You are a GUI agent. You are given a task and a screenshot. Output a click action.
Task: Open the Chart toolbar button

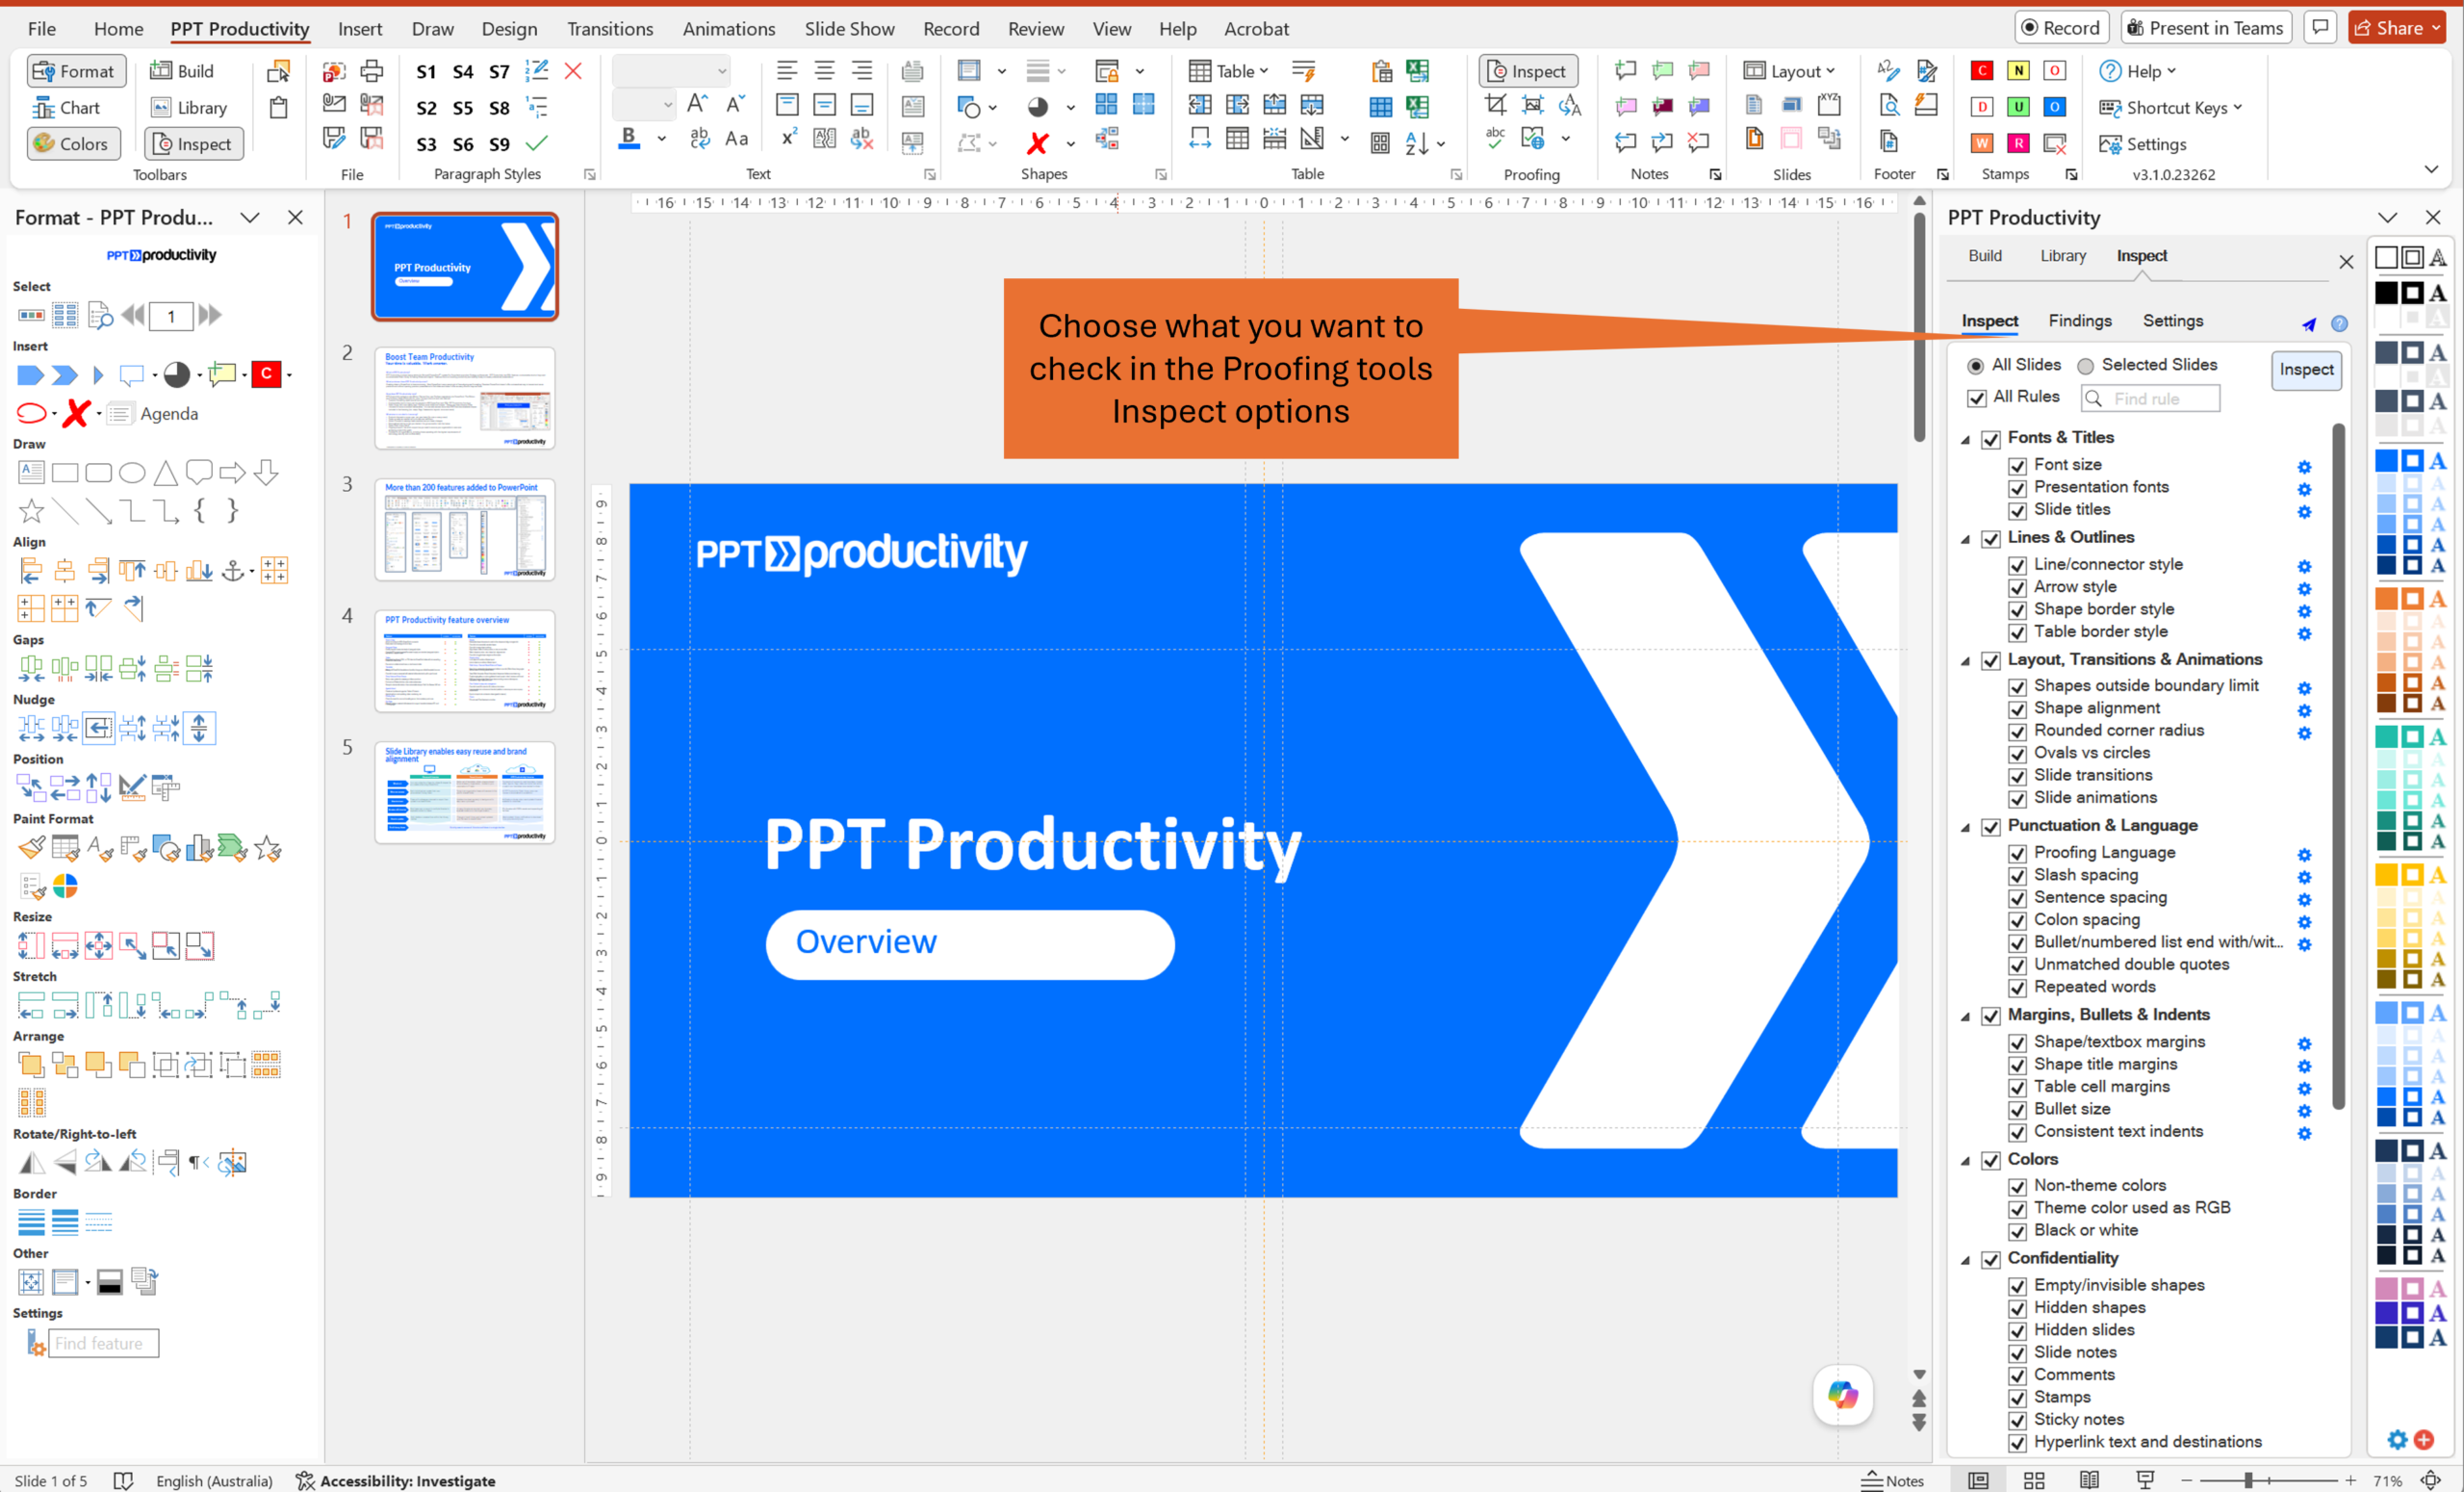(66, 107)
